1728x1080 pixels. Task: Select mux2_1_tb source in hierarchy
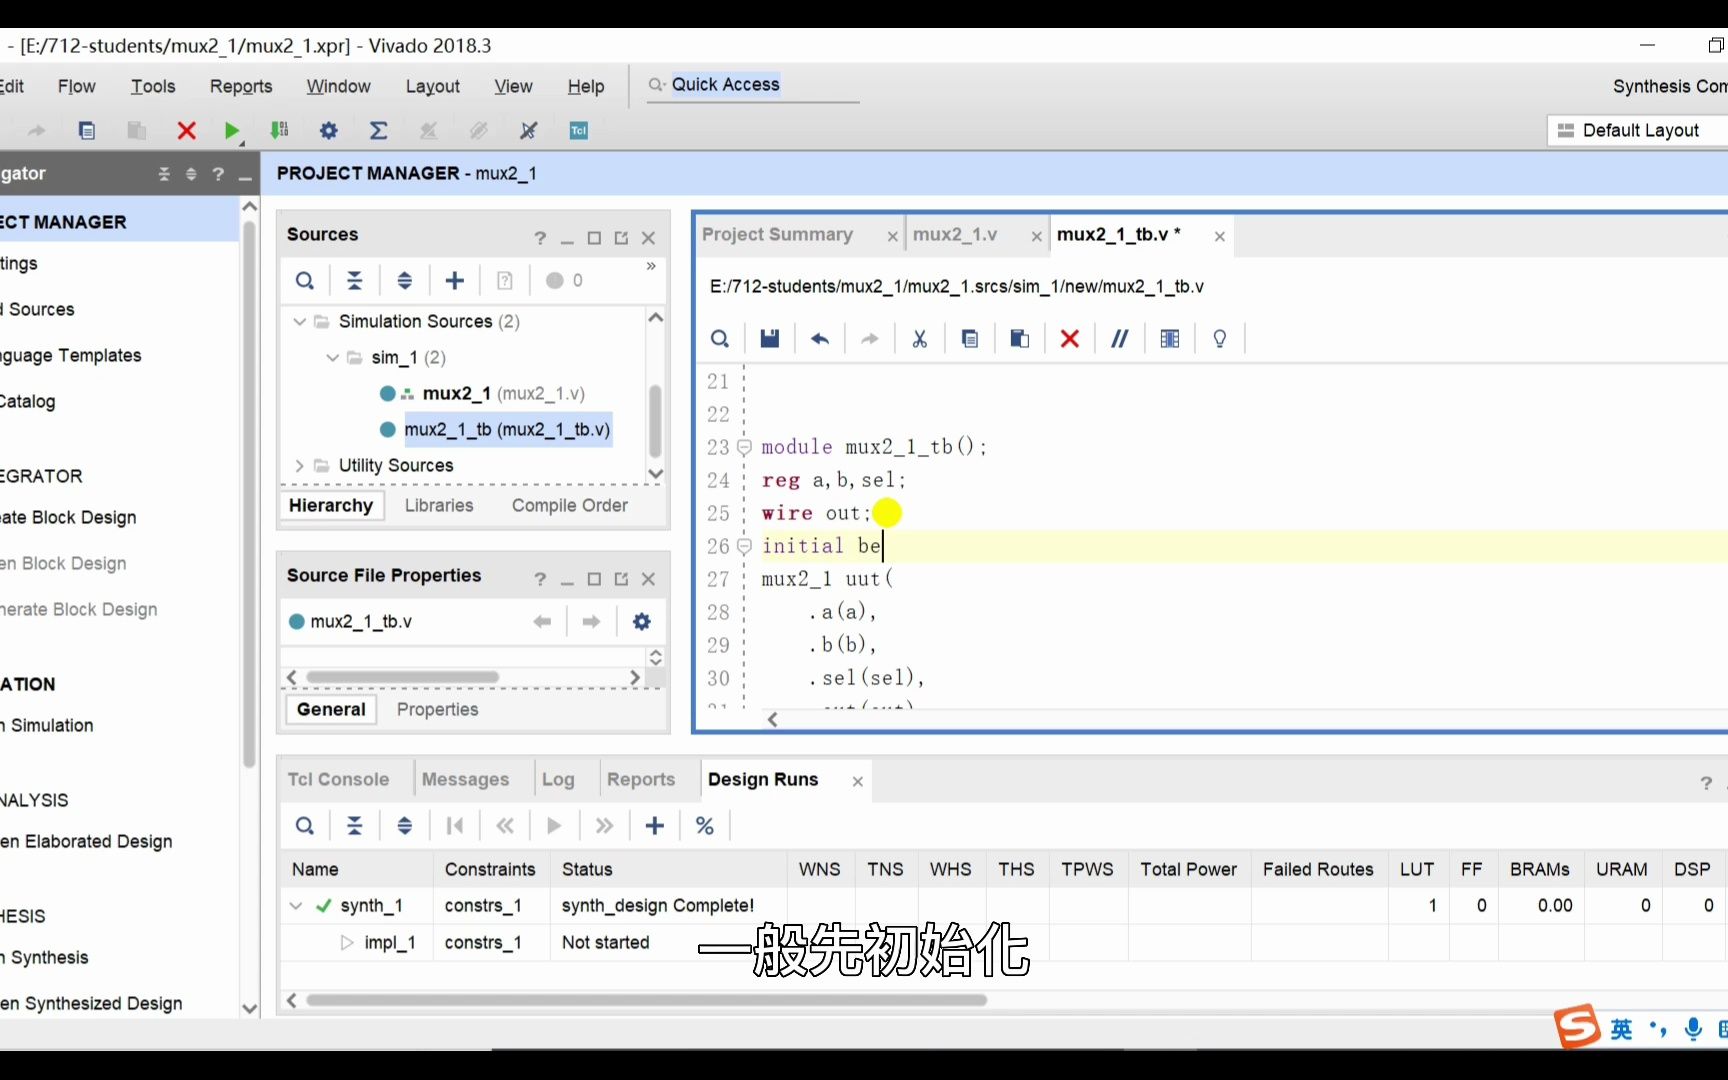507,429
